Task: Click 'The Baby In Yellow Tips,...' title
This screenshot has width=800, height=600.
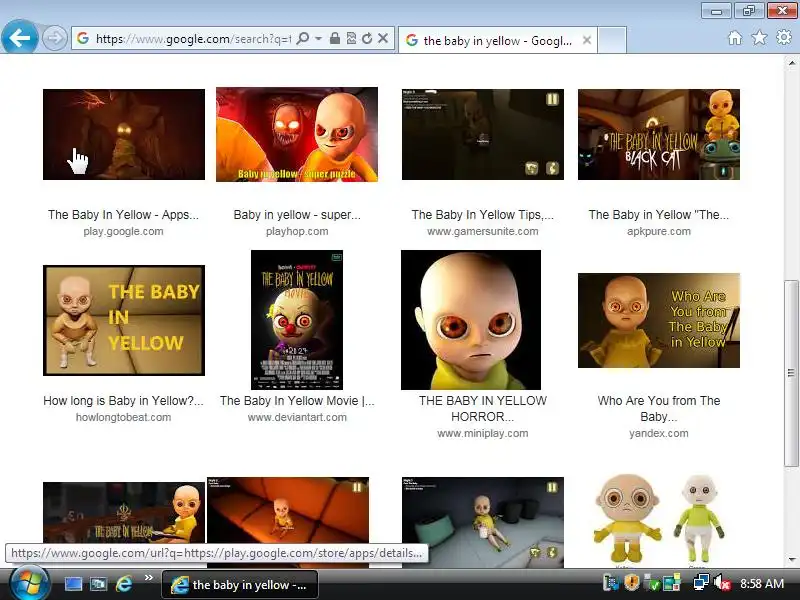Action: (x=483, y=215)
